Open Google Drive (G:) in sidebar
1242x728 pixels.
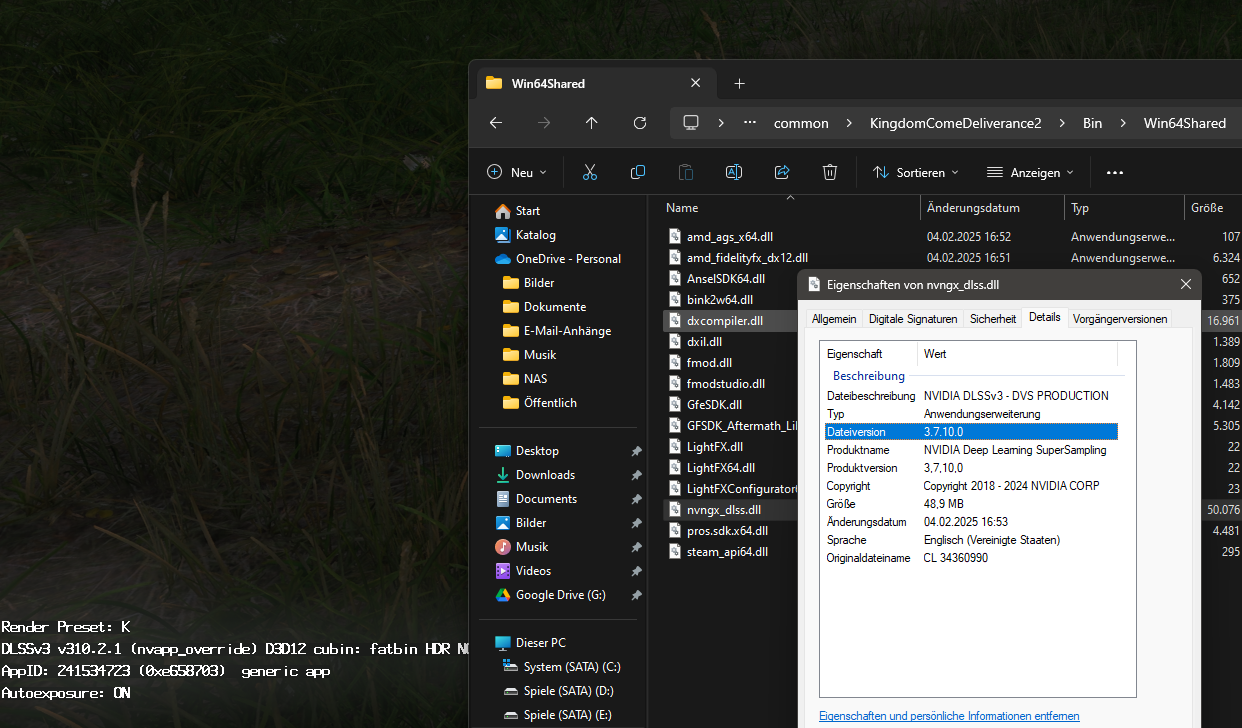[560, 595]
